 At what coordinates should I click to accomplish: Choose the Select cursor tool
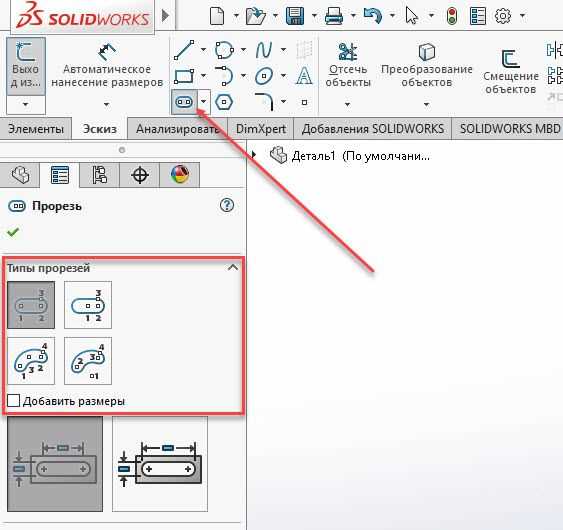[x=411, y=16]
